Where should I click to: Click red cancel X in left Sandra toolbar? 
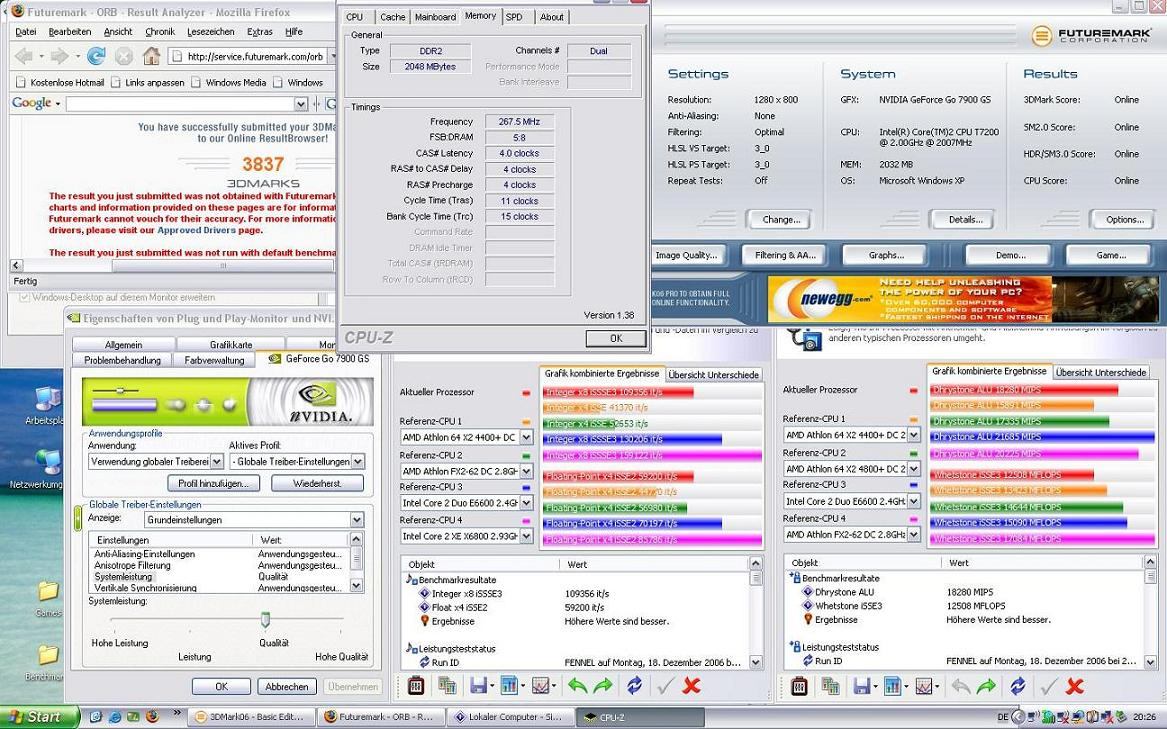(x=691, y=685)
